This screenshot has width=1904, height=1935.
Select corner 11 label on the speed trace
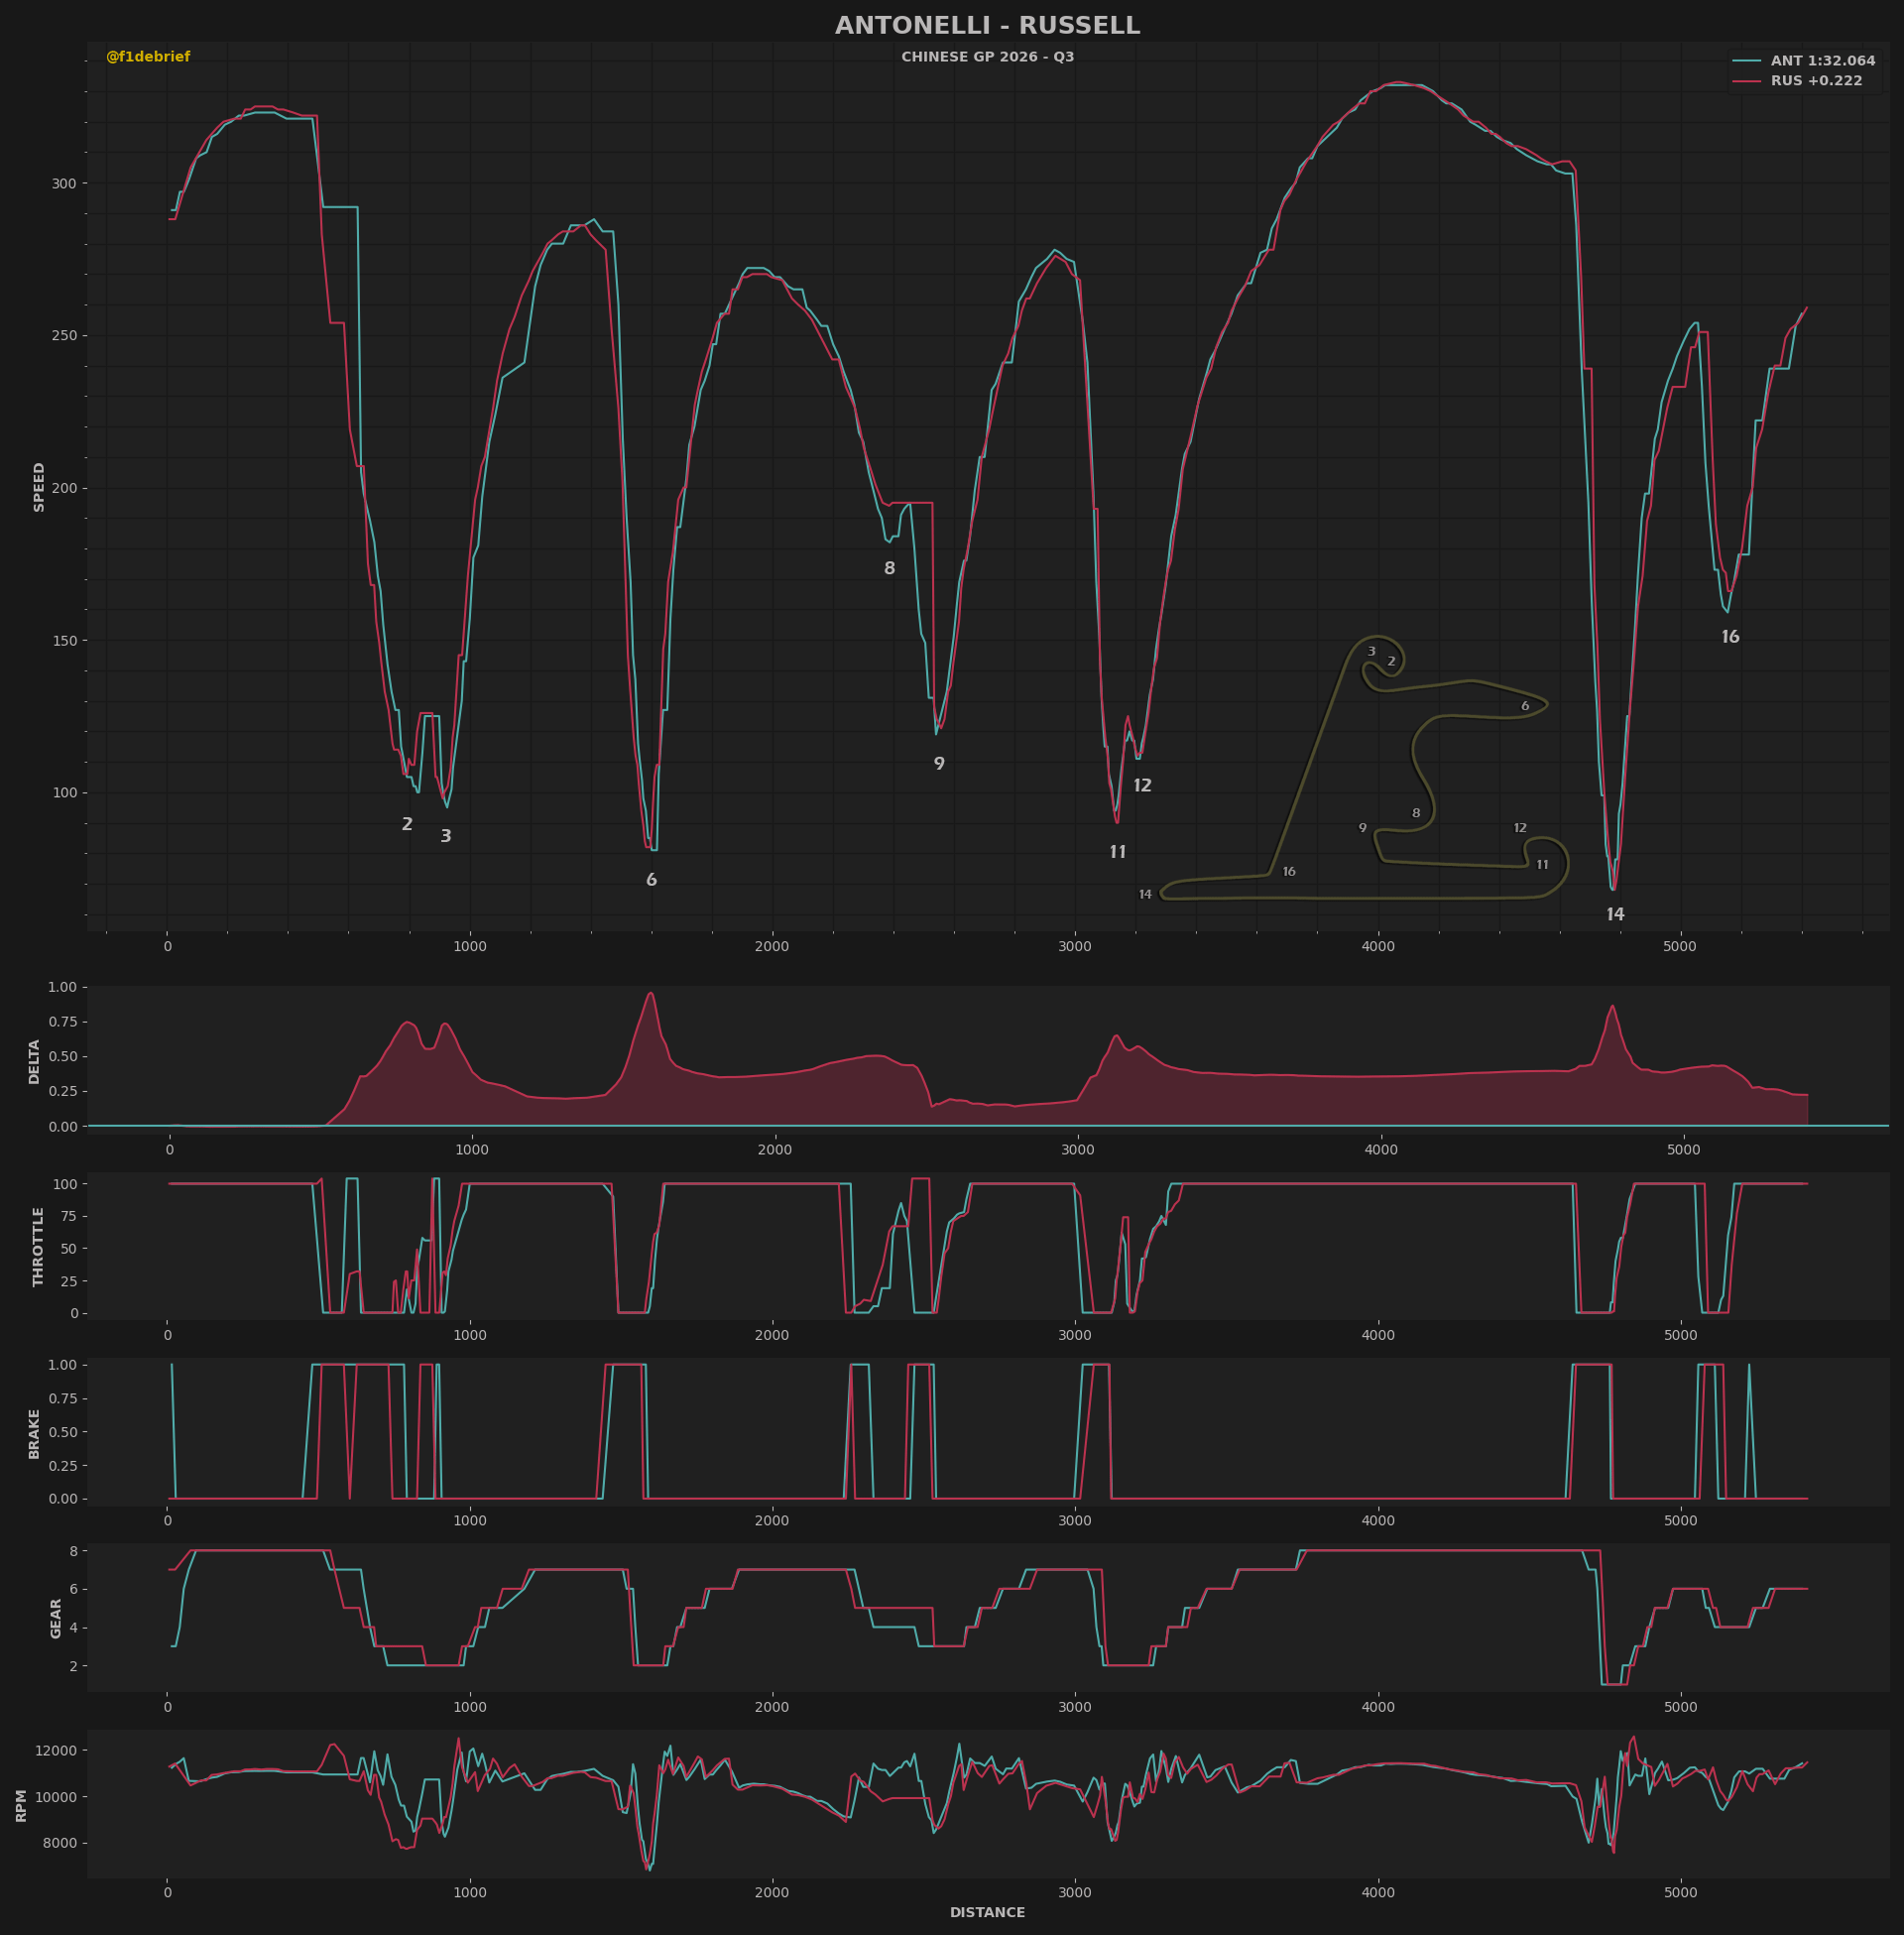[1118, 852]
